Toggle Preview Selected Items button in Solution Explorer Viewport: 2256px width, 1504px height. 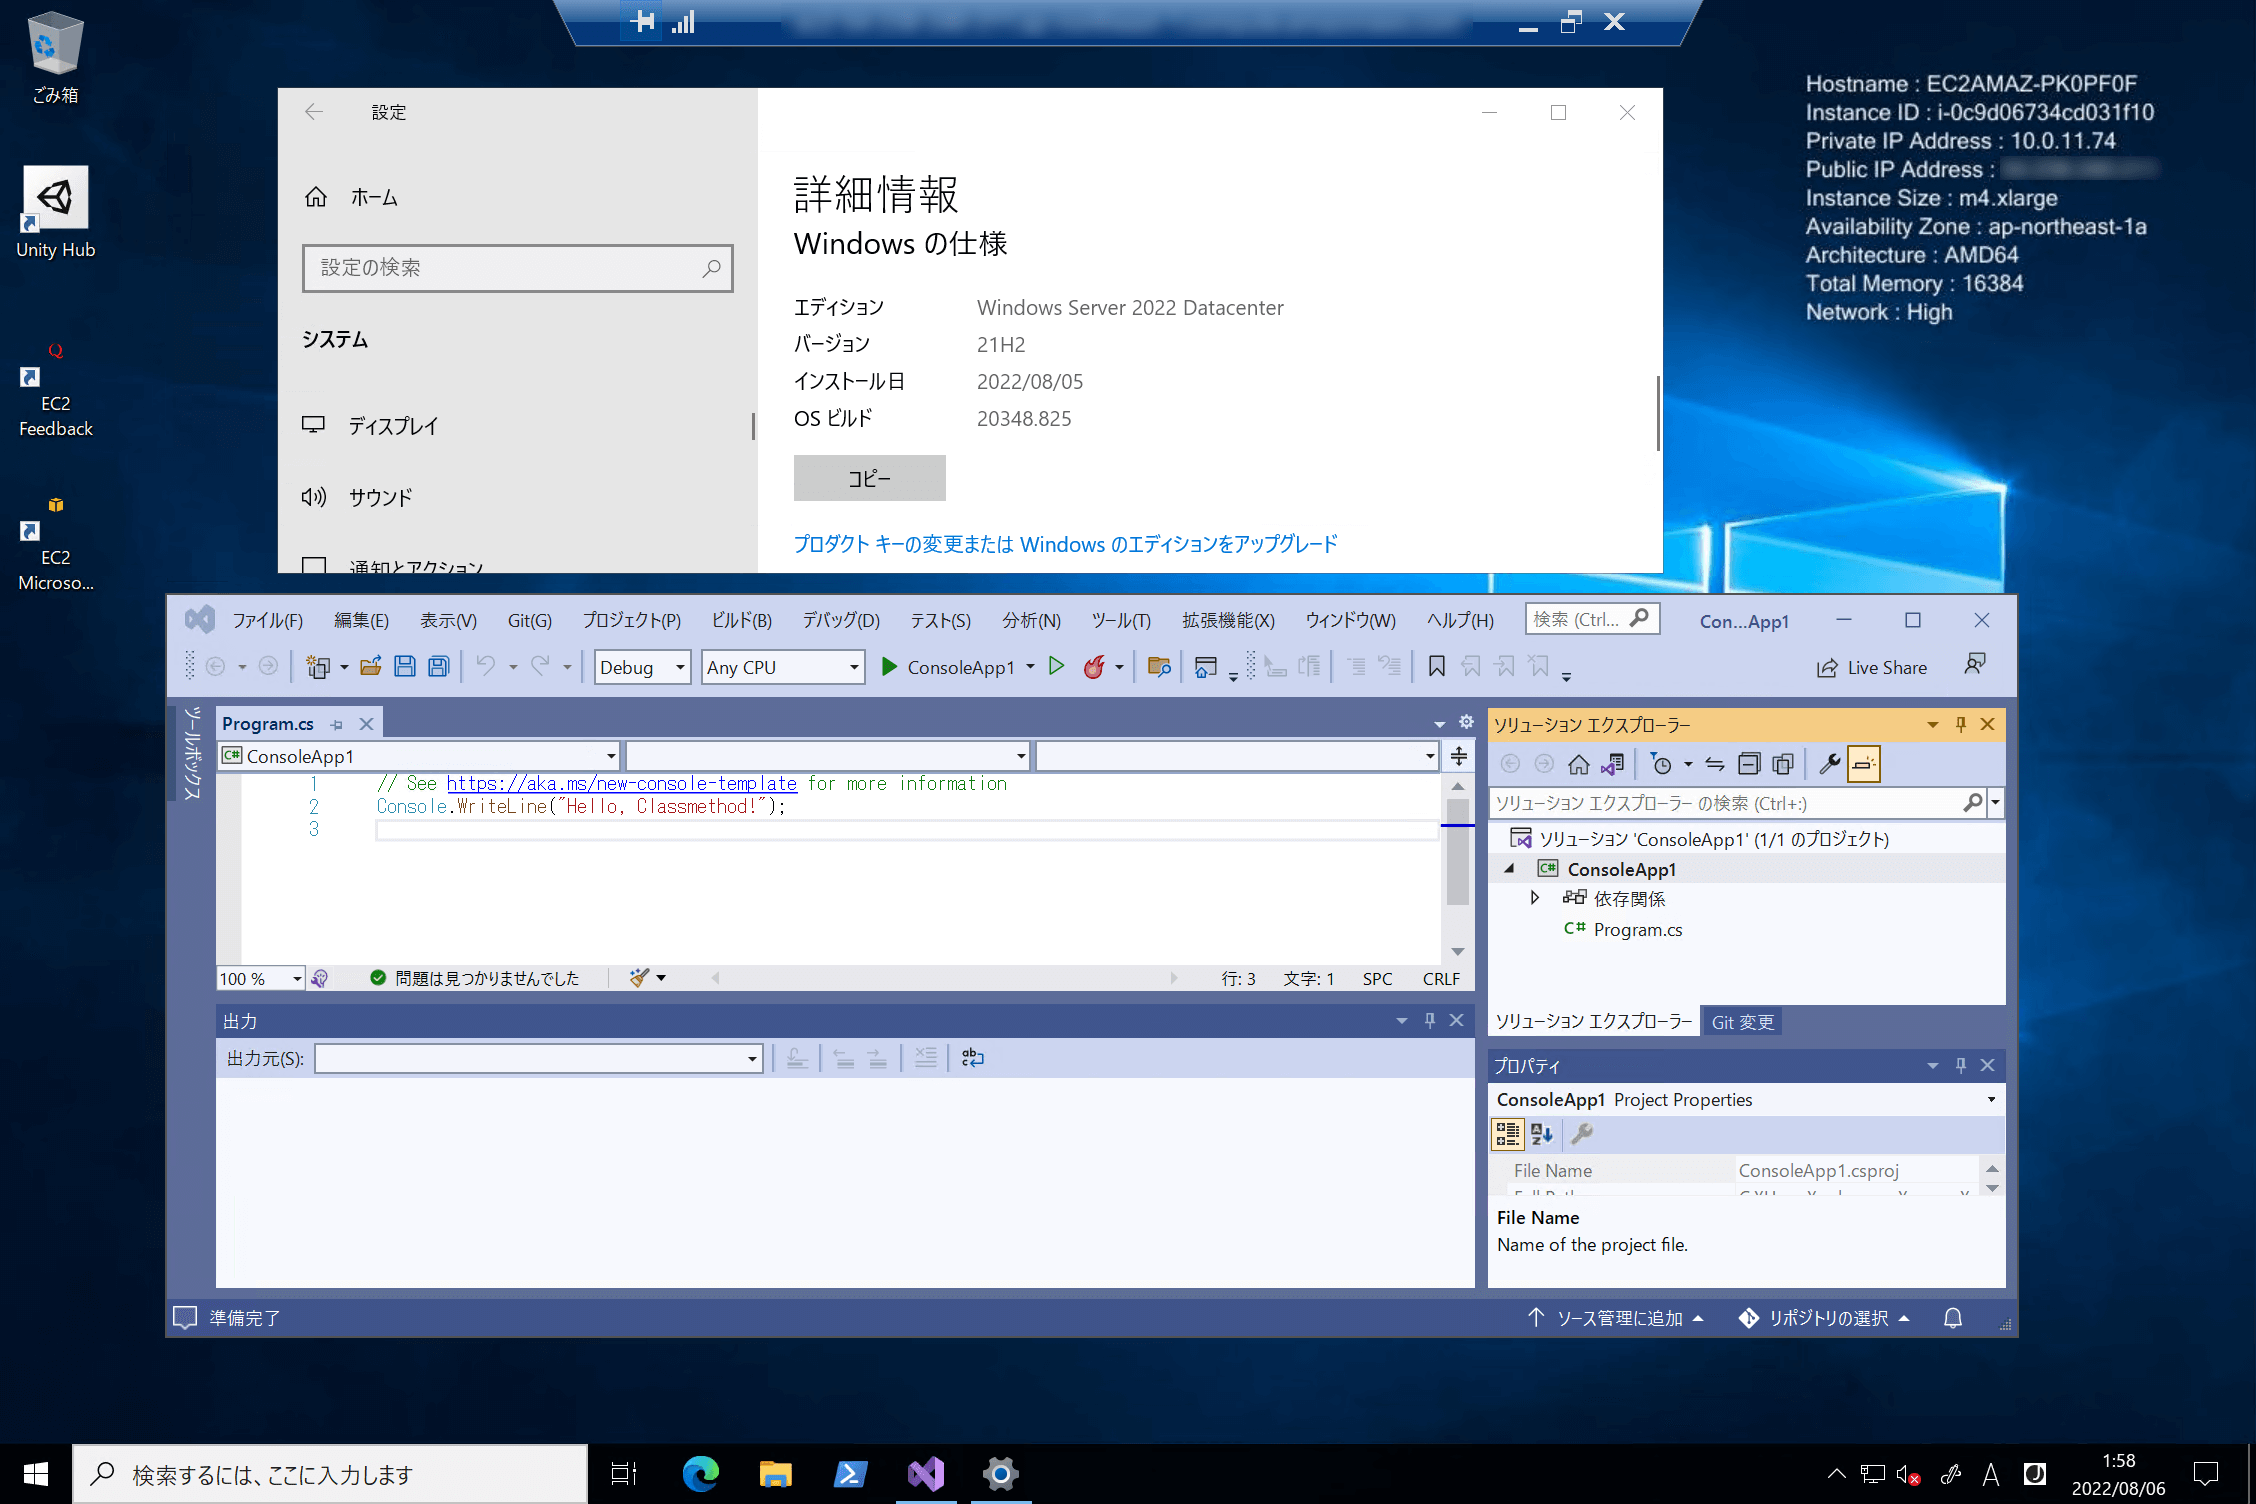[1864, 765]
